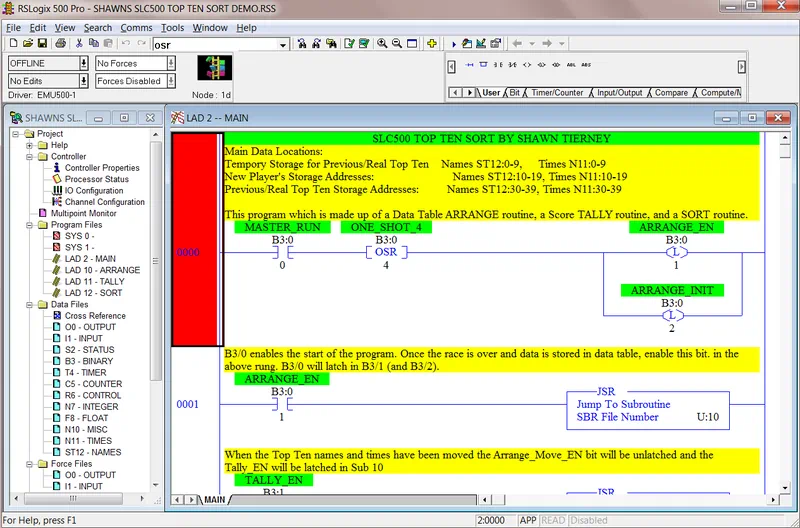Select the MAIN tab at ladder bottom
This screenshot has height=528, width=800.
pos(214,499)
